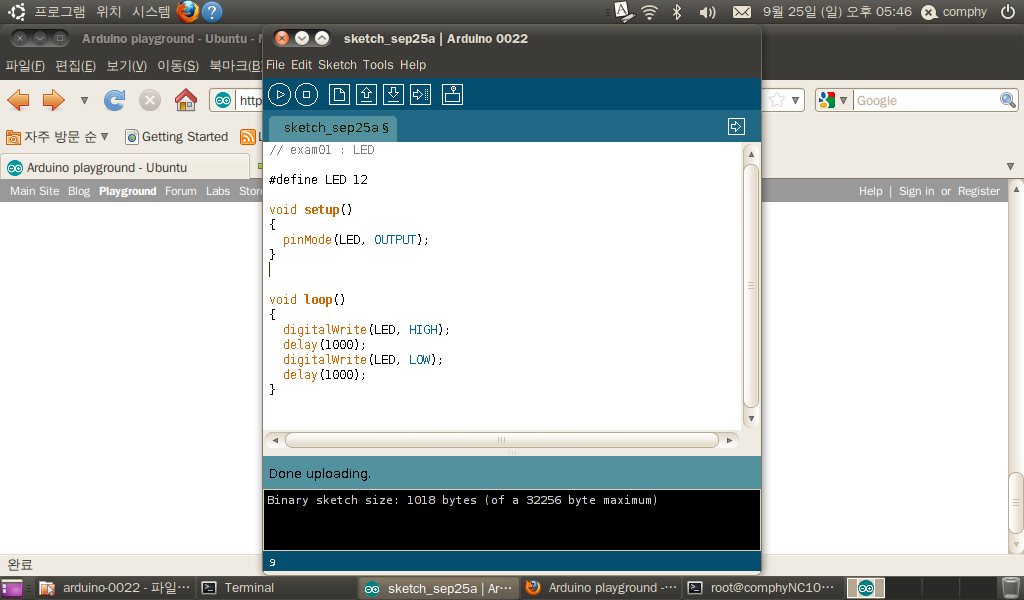Click the power/shutdown icon
This screenshot has height=600, width=1024.
[x=1008, y=12]
